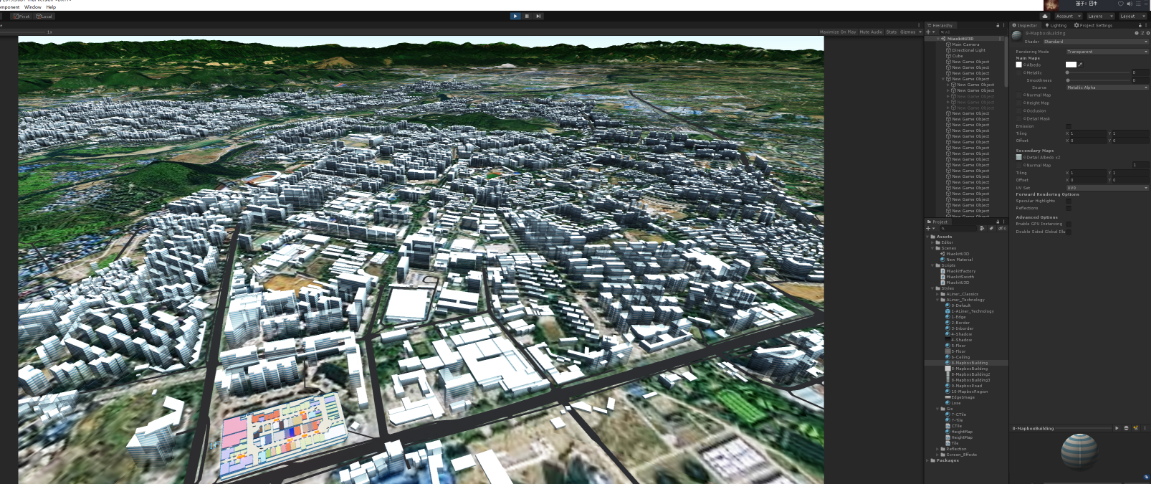Click Maximize On Play button

[x=837, y=32]
